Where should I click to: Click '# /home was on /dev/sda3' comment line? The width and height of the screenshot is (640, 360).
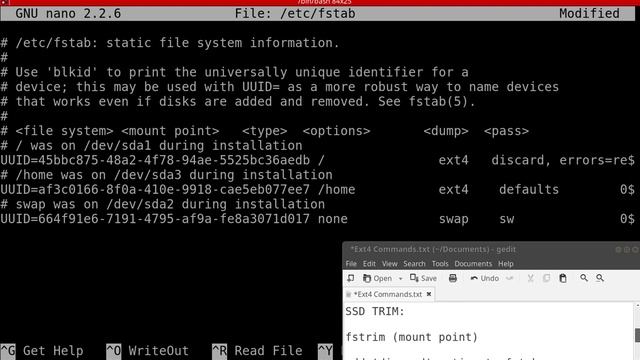[167, 175]
